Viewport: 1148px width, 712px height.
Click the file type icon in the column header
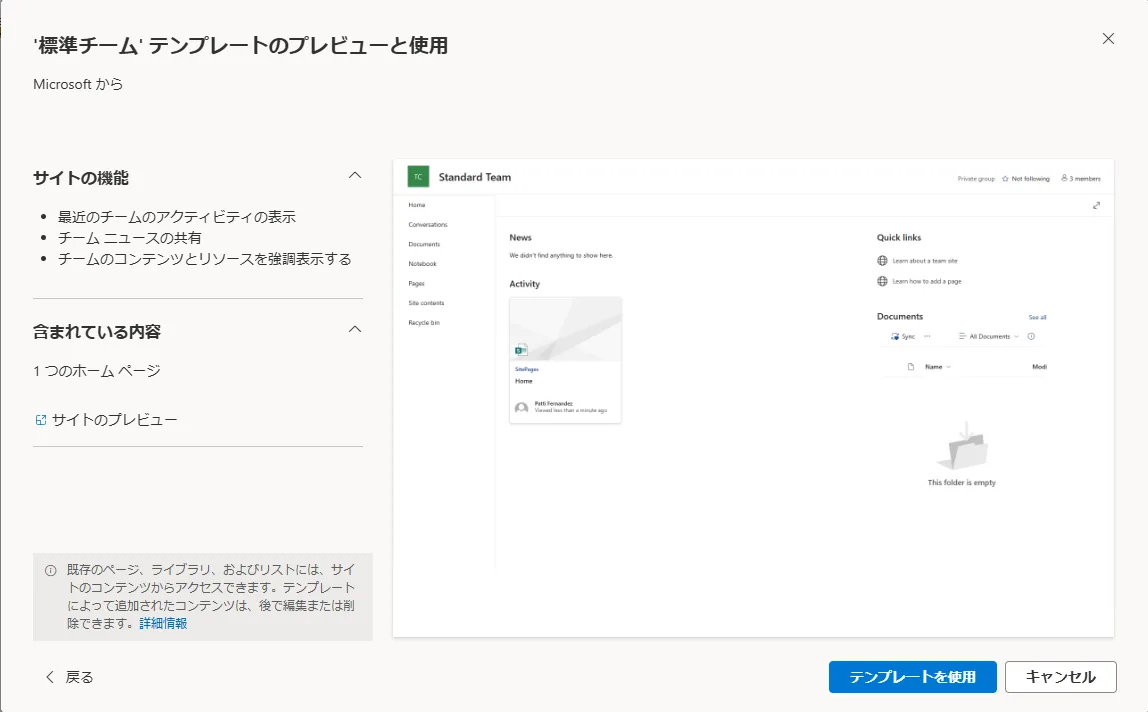pos(911,367)
